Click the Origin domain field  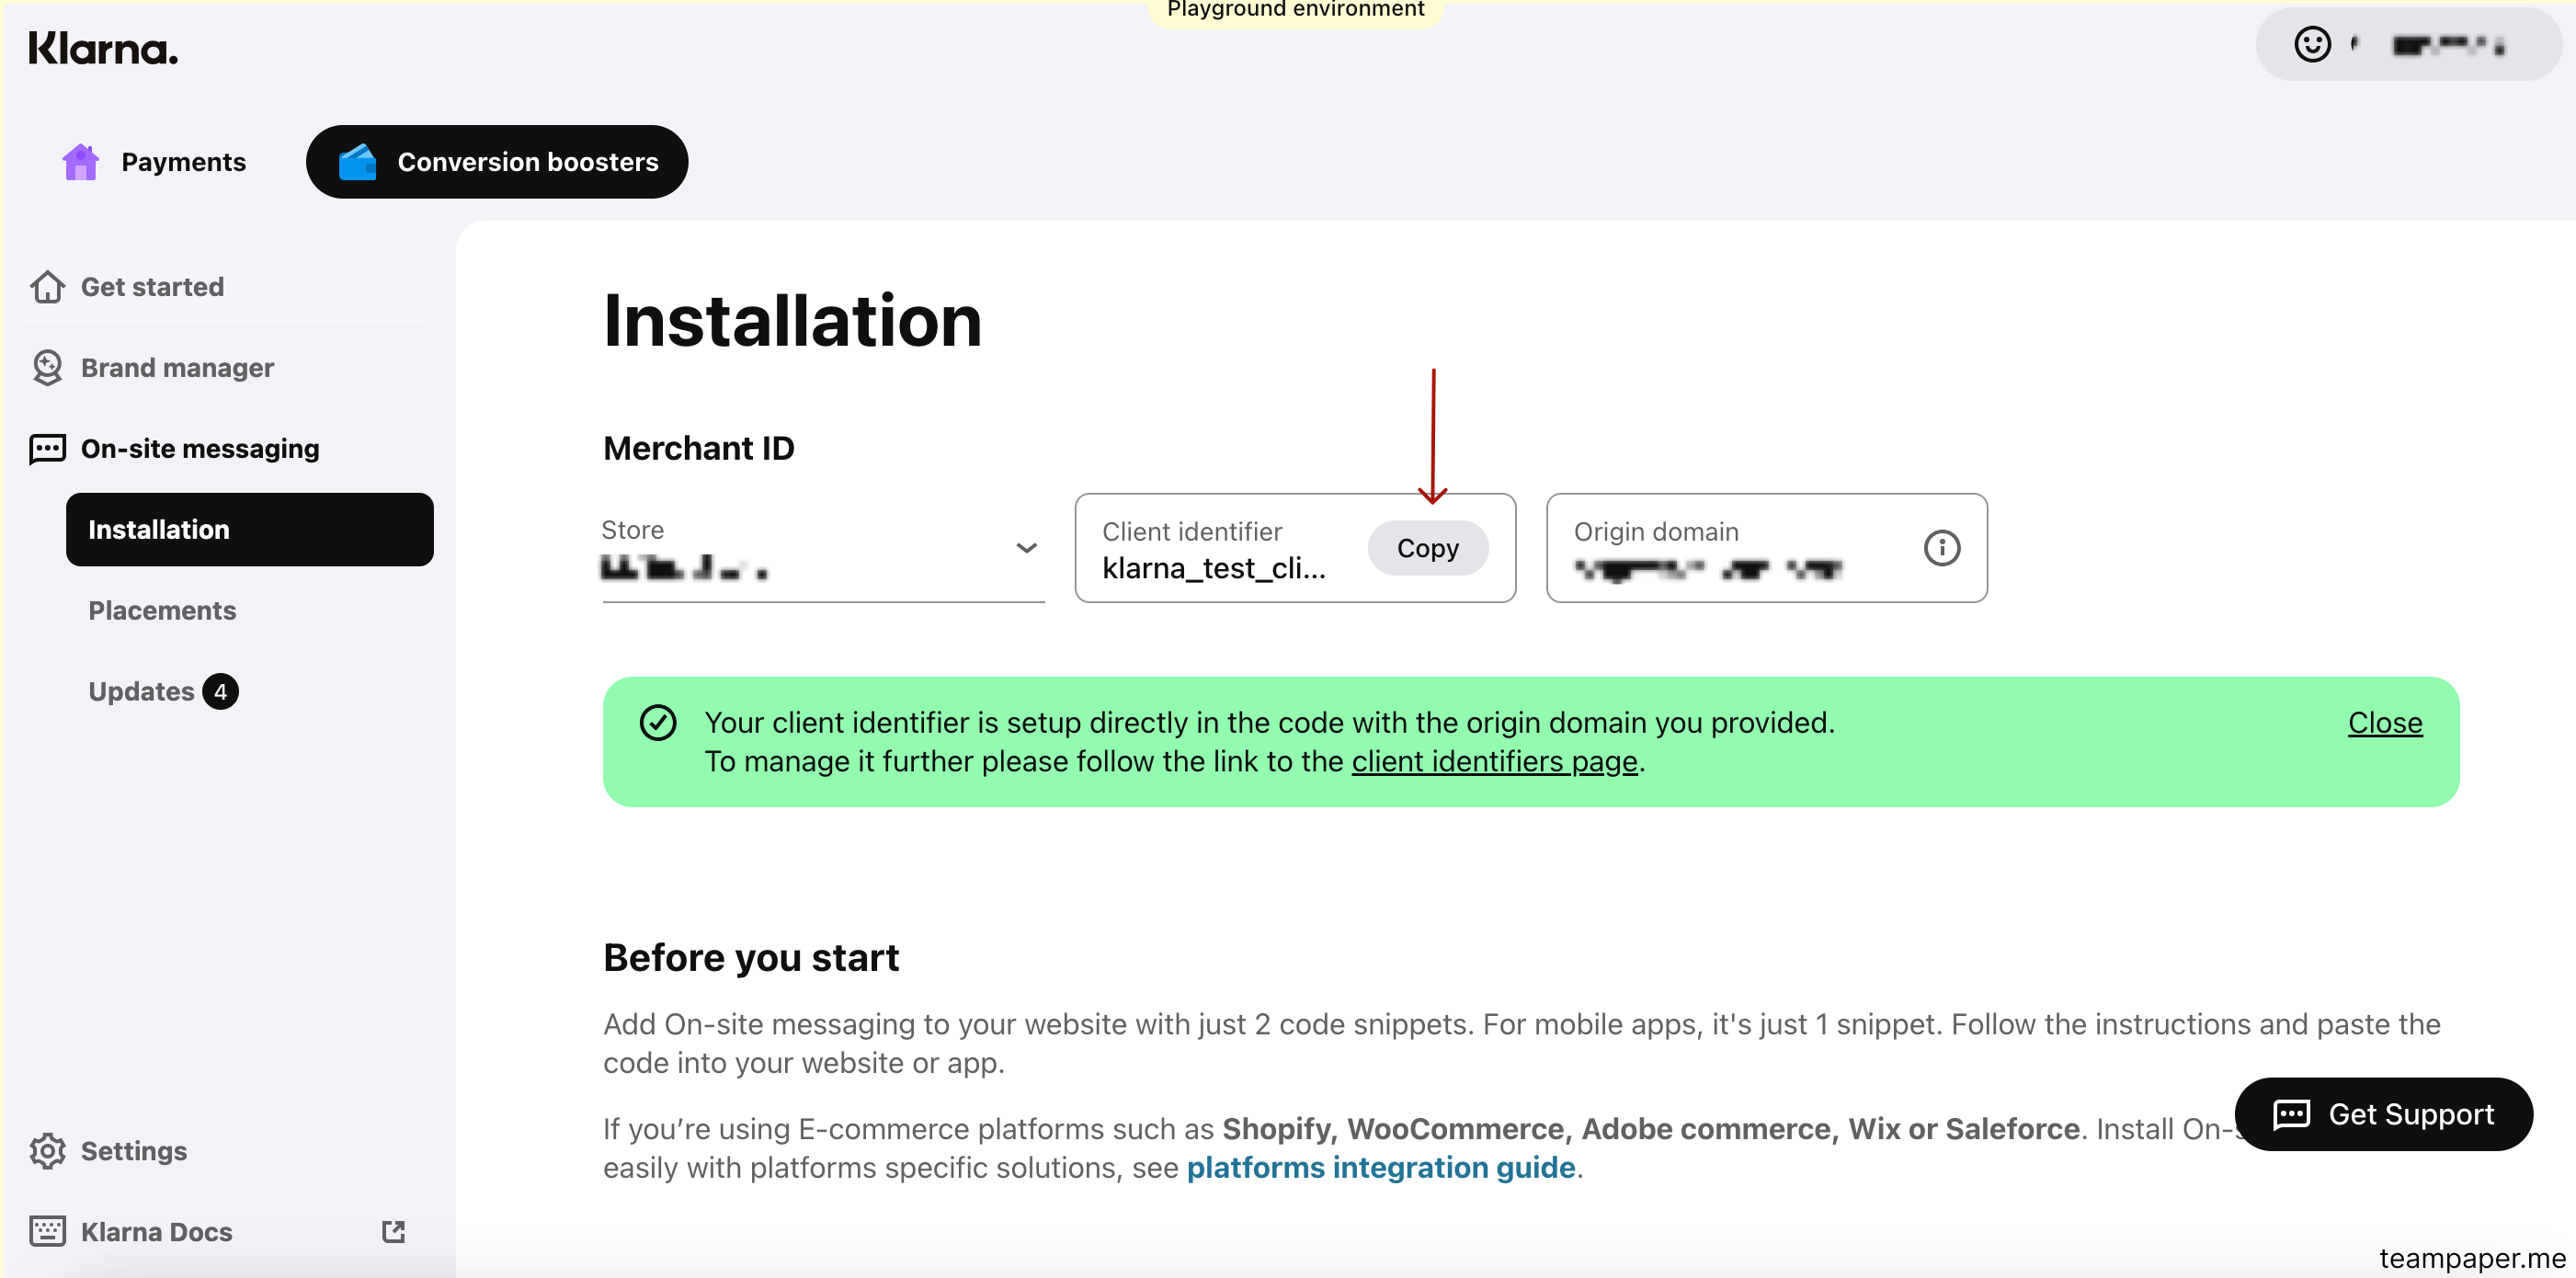[1766, 548]
